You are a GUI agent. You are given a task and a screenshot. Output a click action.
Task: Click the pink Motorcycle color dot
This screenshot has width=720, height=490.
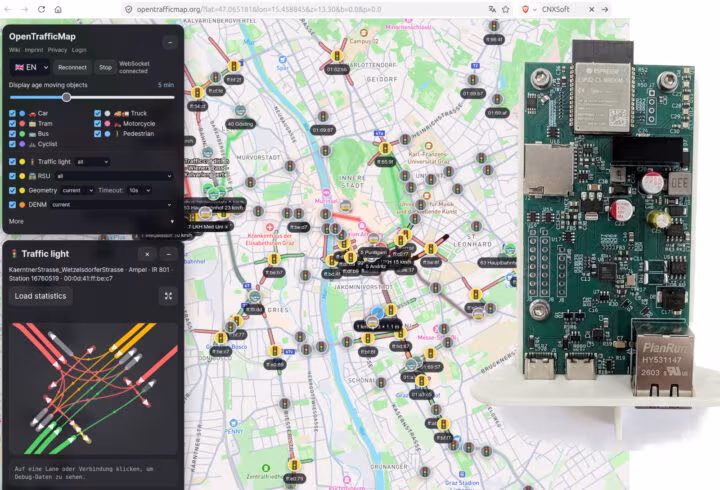(x=107, y=124)
